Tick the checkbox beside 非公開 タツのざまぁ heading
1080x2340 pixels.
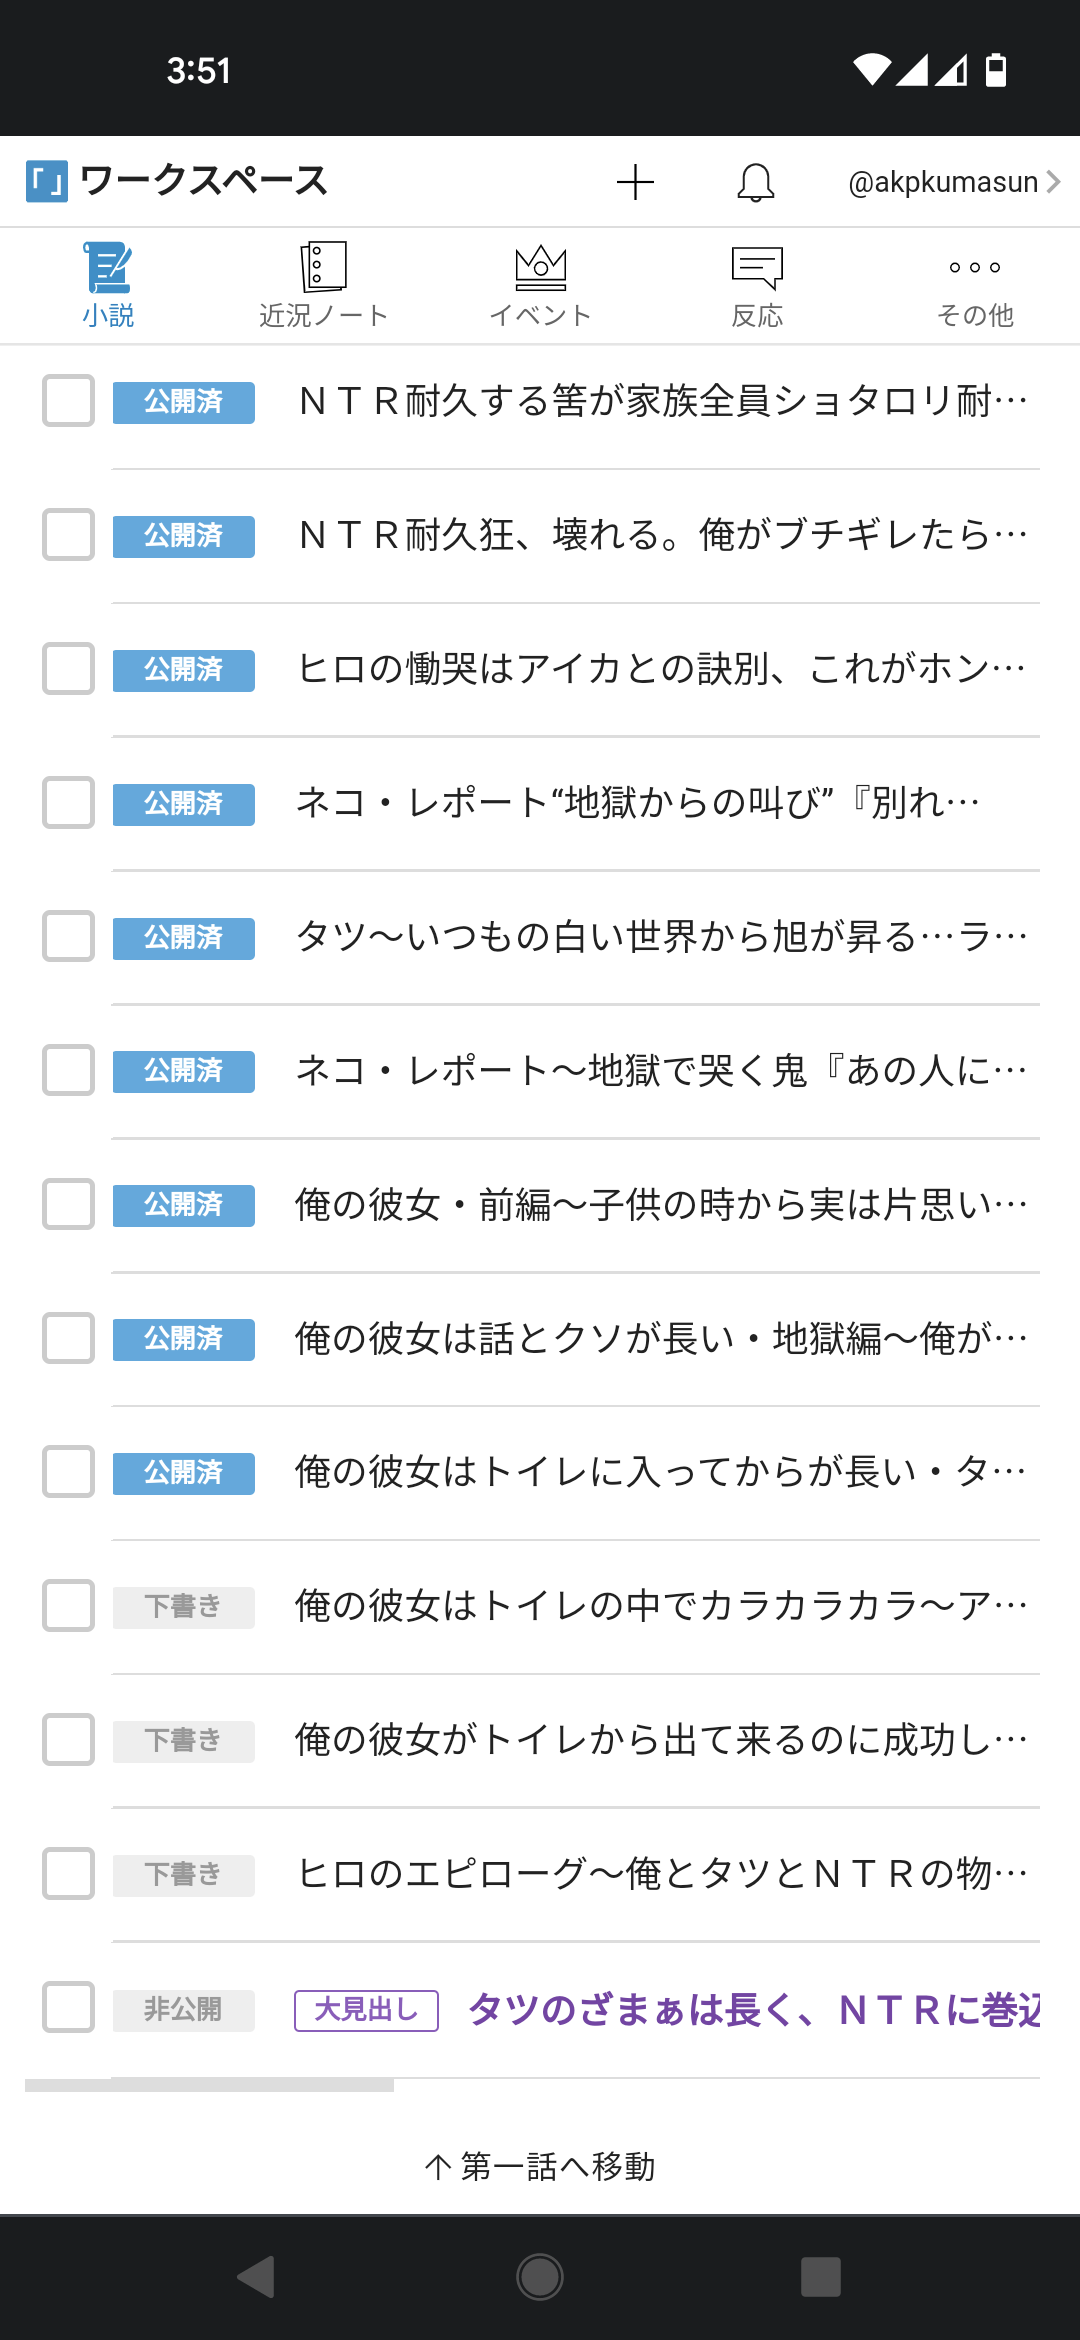coord(68,2007)
